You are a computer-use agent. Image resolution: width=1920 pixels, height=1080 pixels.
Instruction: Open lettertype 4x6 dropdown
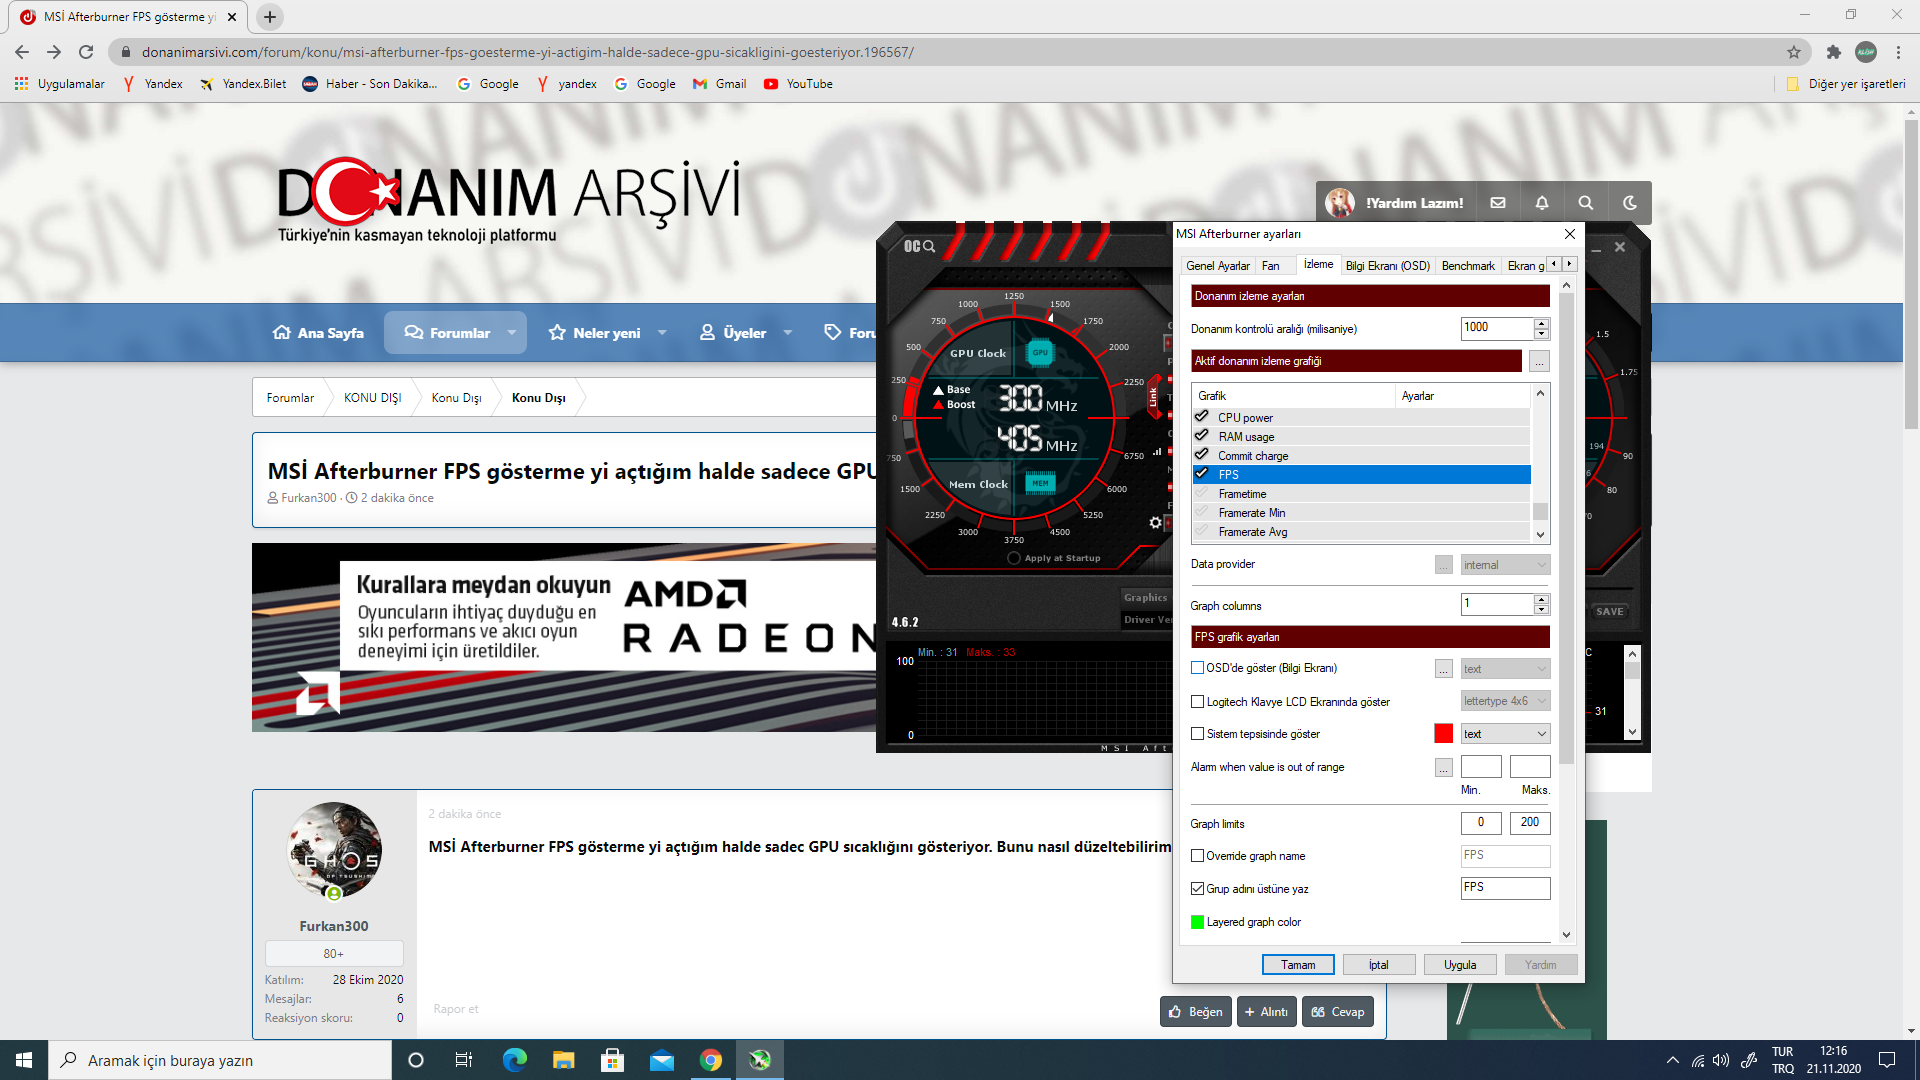pyautogui.click(x=1505, y=701)
